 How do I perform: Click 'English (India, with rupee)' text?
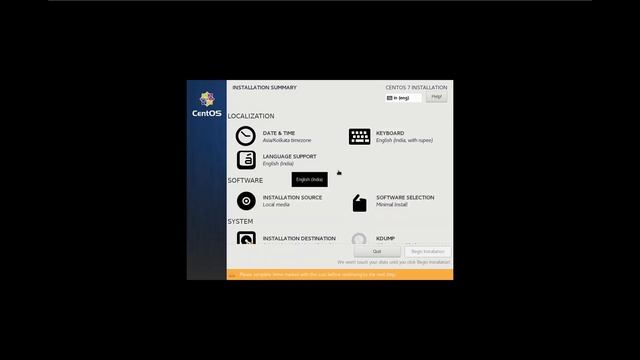(404, 140)
